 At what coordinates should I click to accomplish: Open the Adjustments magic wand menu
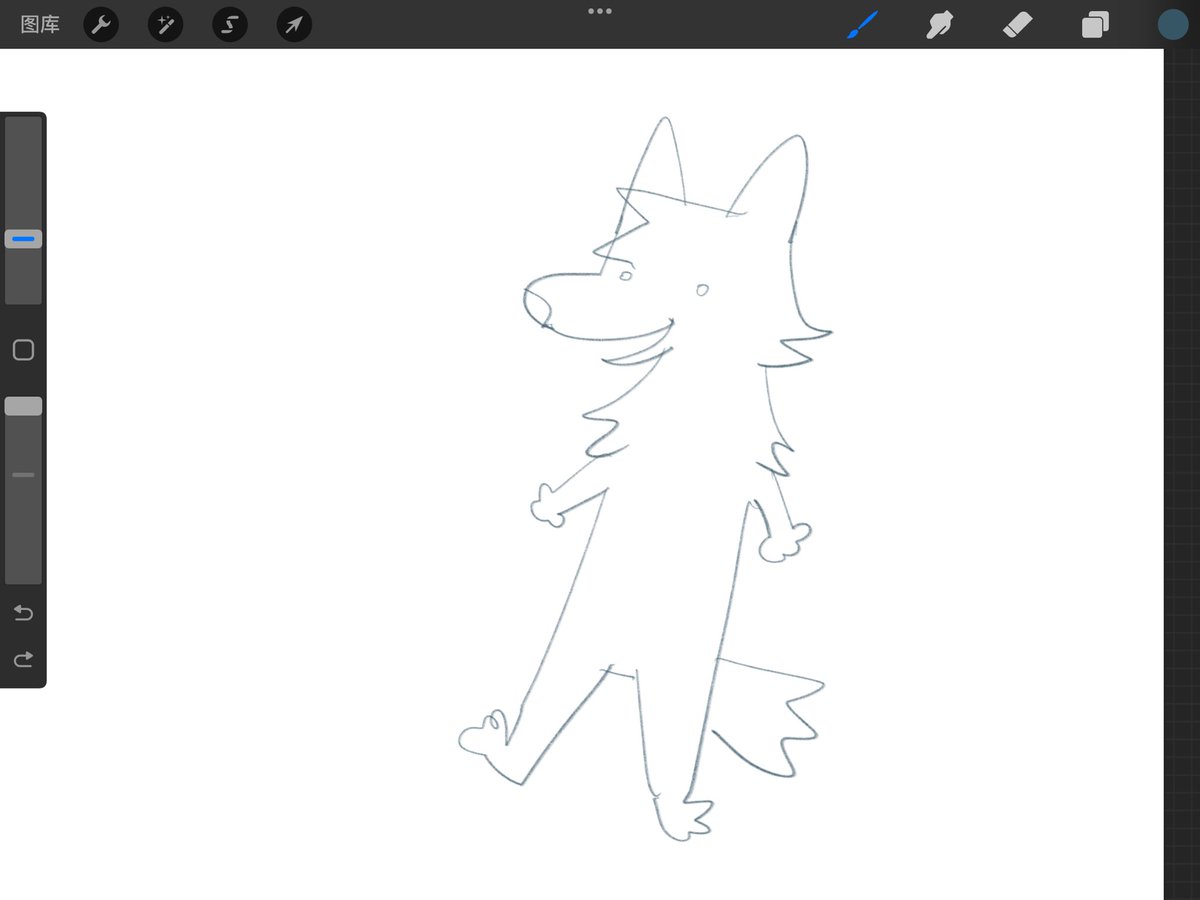pos(165,25)
